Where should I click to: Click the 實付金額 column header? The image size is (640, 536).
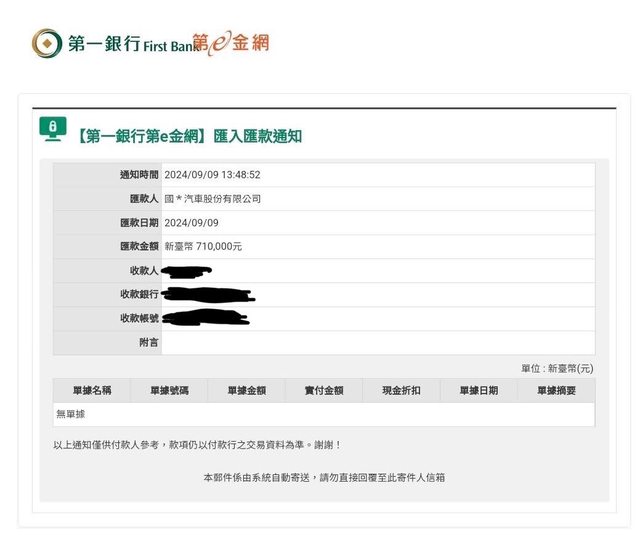(324, 391)
